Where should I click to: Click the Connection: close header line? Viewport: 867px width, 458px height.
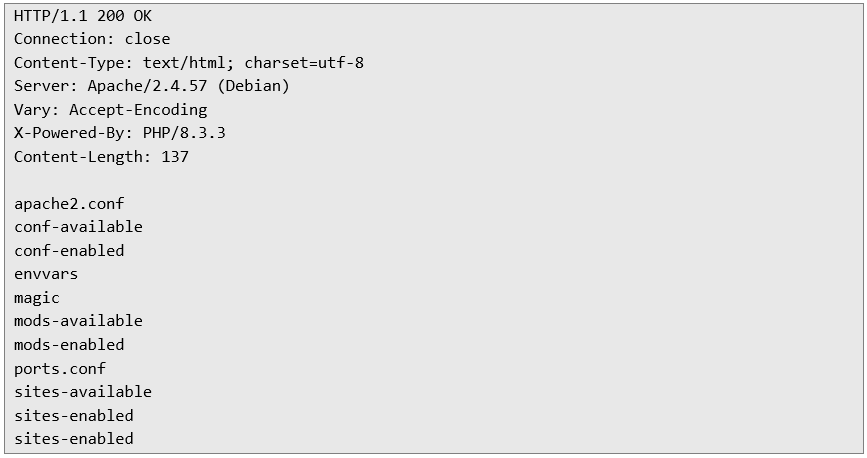click(92, 39)
